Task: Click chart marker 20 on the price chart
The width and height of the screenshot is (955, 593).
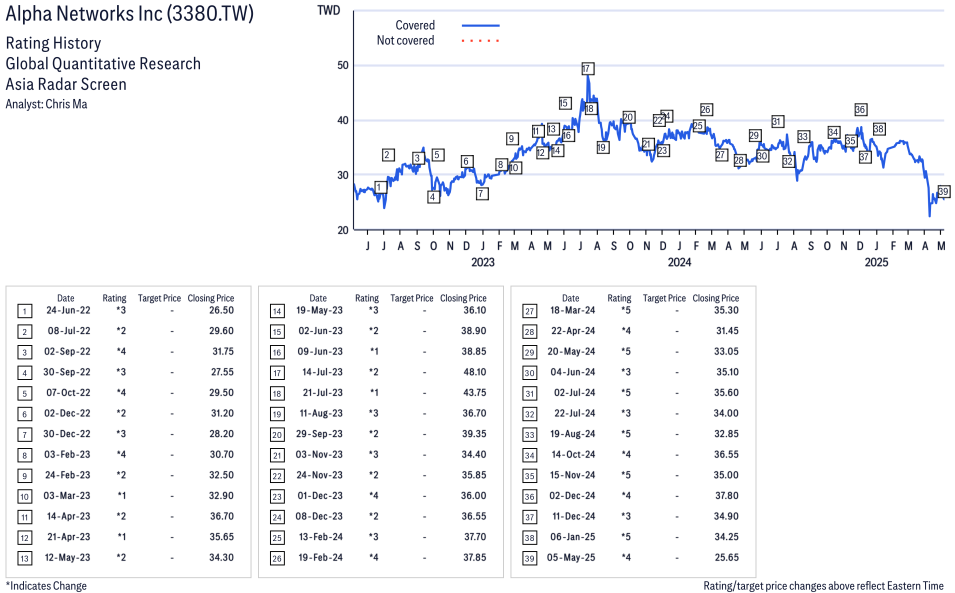Action: (x=629, y=118)
